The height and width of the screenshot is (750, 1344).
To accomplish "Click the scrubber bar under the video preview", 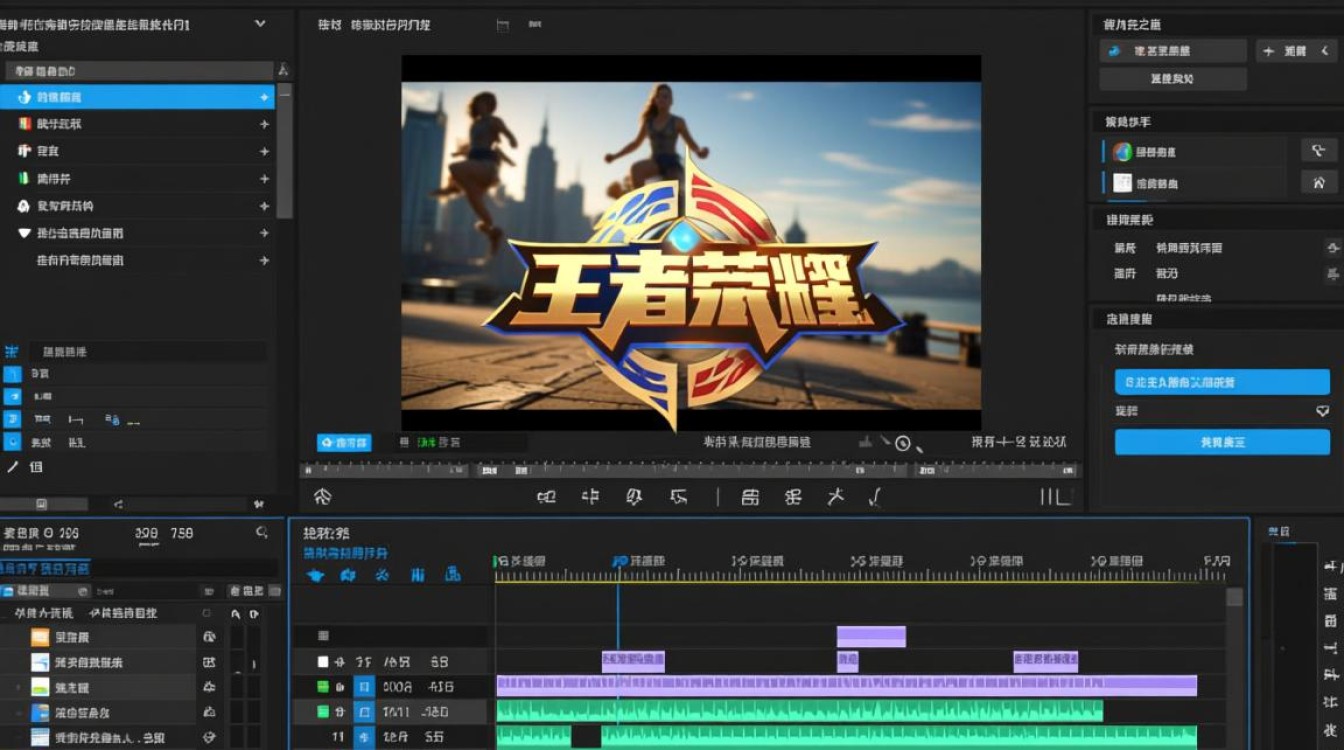I will (690, 469).
